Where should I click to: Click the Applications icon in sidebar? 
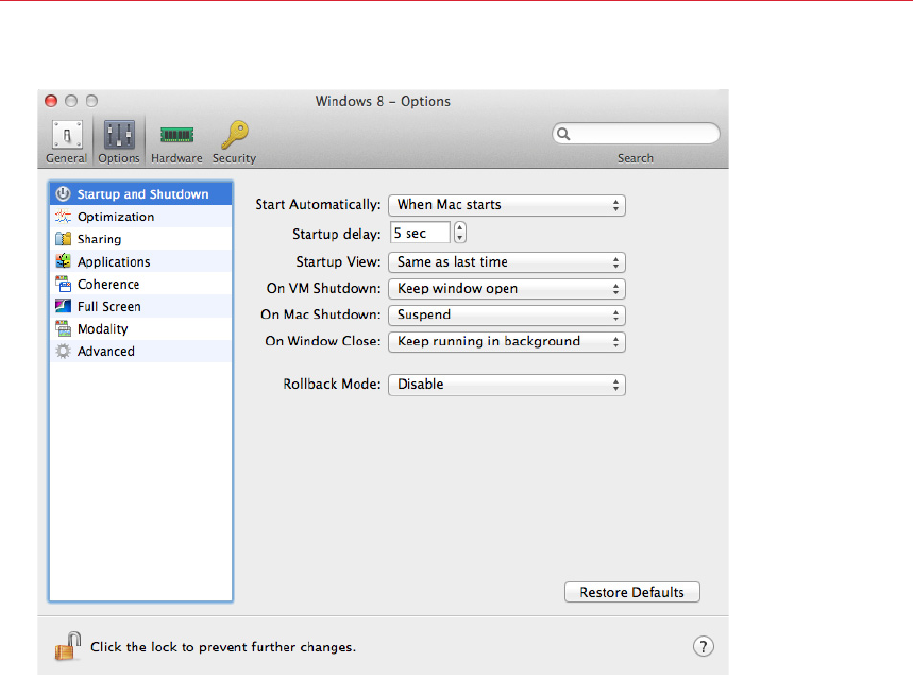(x=63, y=261)
